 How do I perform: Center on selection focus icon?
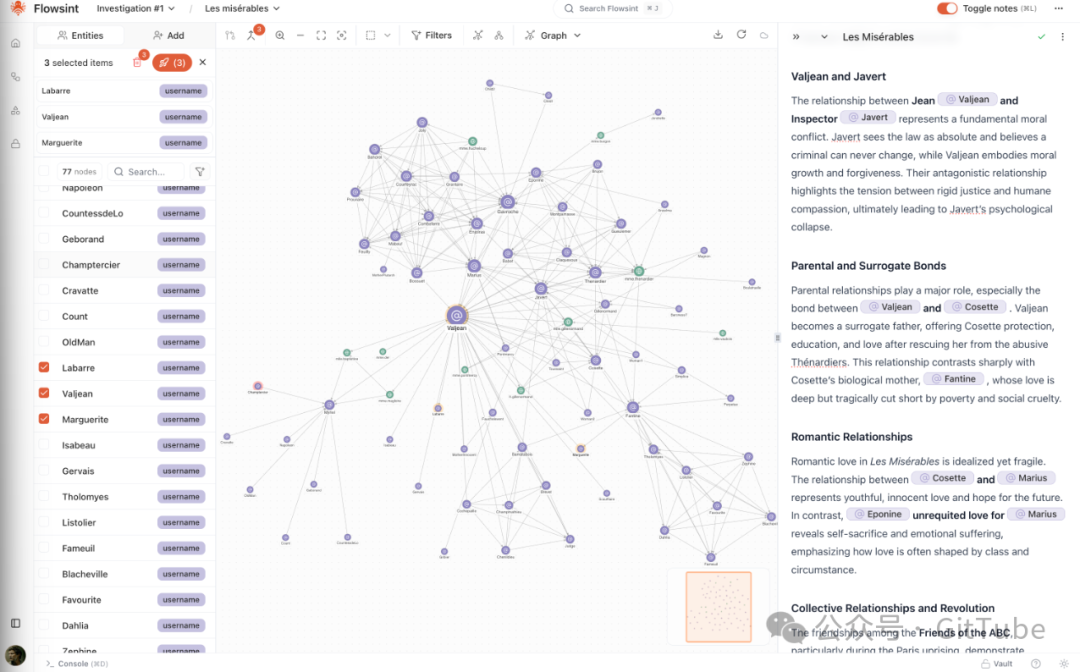[x=342, y=35]
